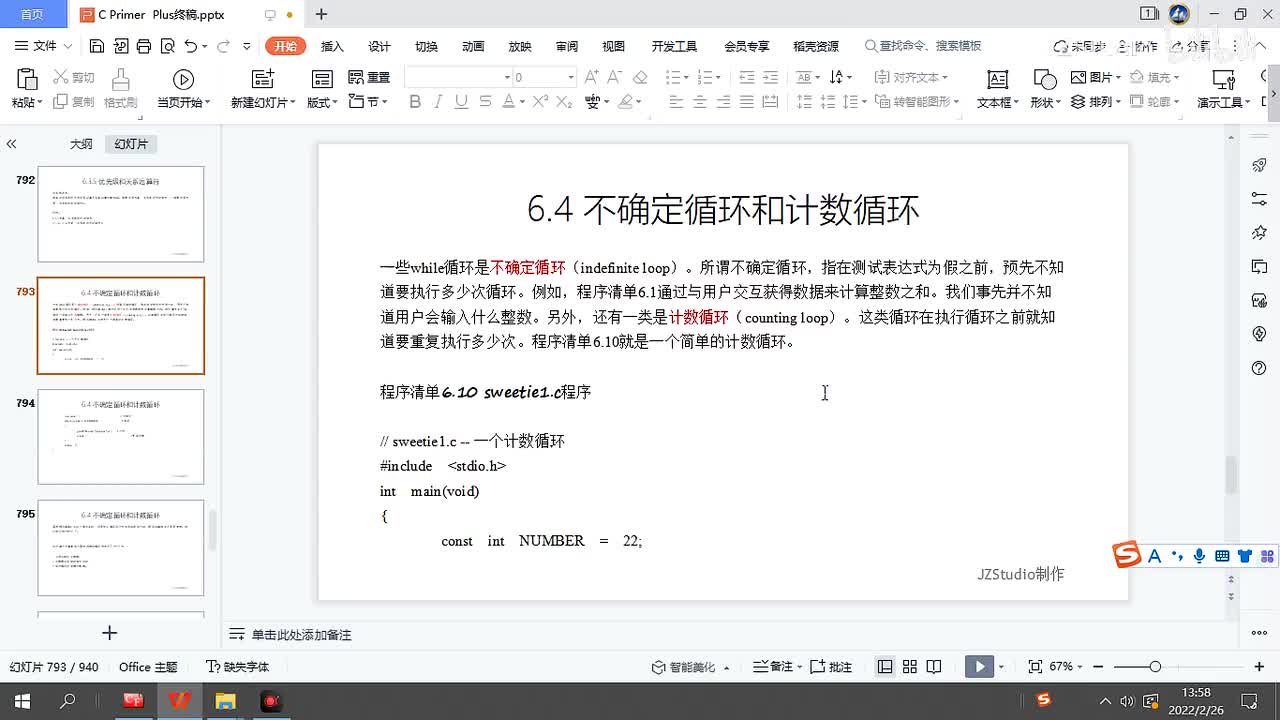Click the Reading view icon in status bar
1280x720 pixels.
[x=934, y=666]
